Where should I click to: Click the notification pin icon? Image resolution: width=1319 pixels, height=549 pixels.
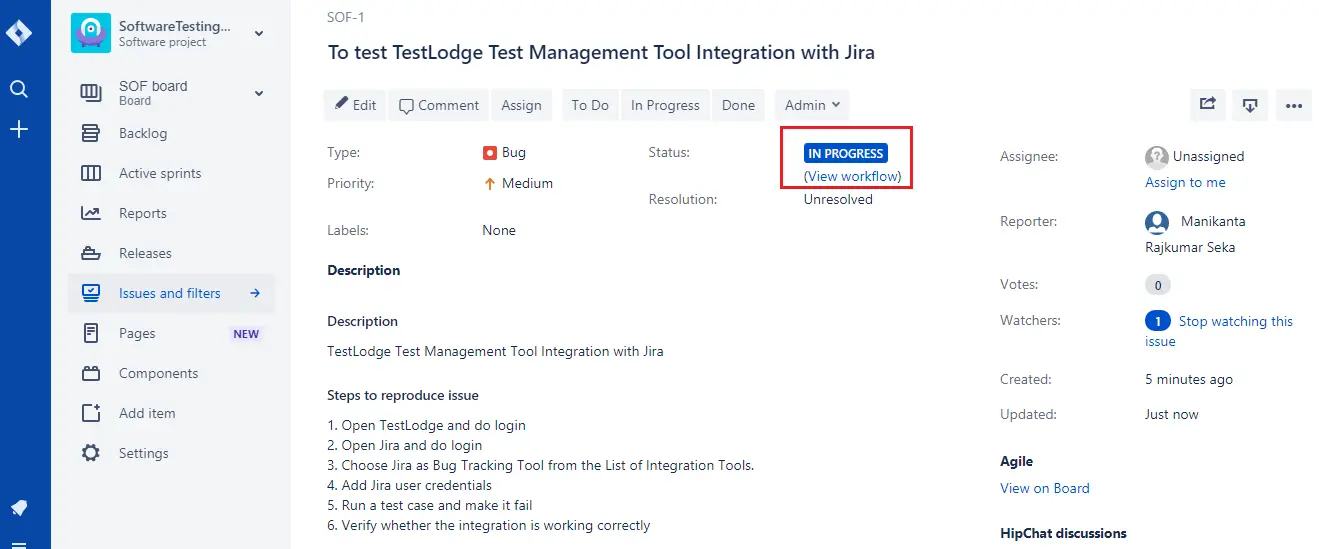(18, 508)
